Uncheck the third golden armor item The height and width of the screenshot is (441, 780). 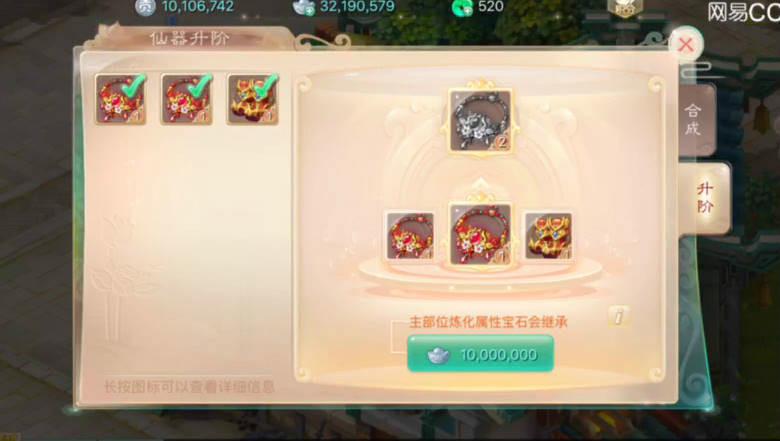tap(253, 99)
